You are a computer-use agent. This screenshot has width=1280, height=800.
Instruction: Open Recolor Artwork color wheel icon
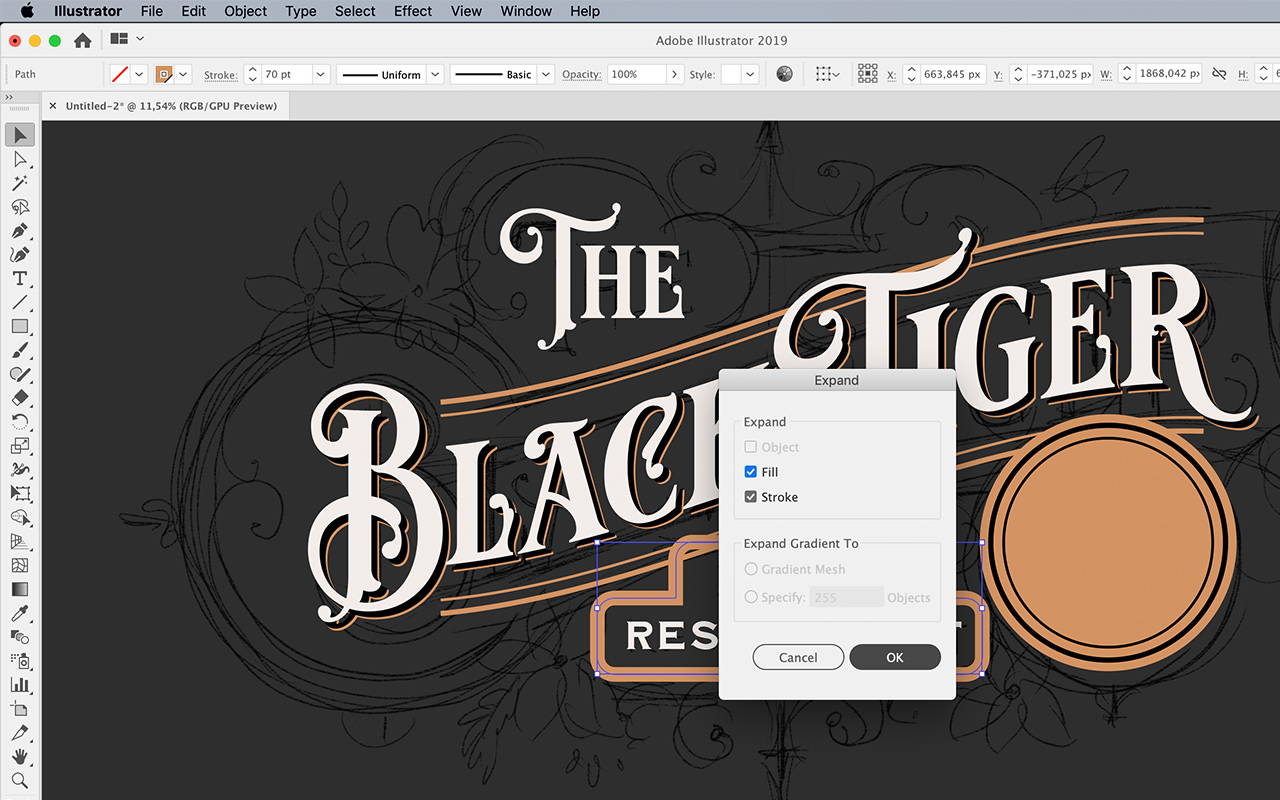(785, 74)
